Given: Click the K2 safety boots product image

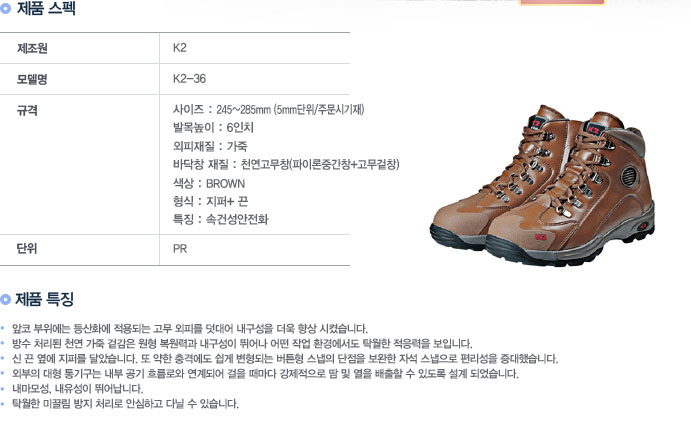Looking at the screenshot, I should [542, 185].
